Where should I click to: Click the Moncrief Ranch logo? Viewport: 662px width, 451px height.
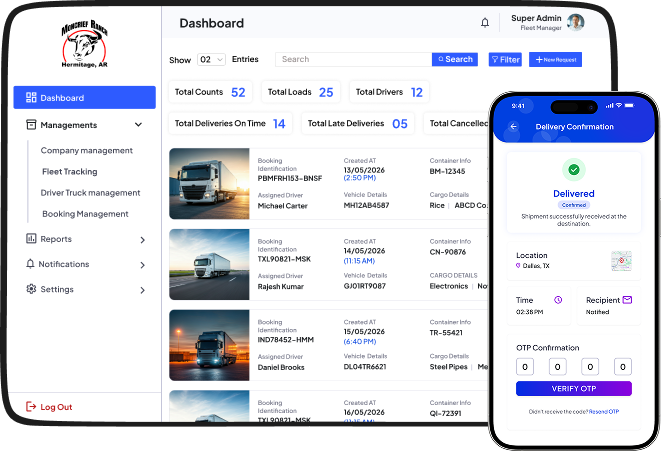[84, 44]
